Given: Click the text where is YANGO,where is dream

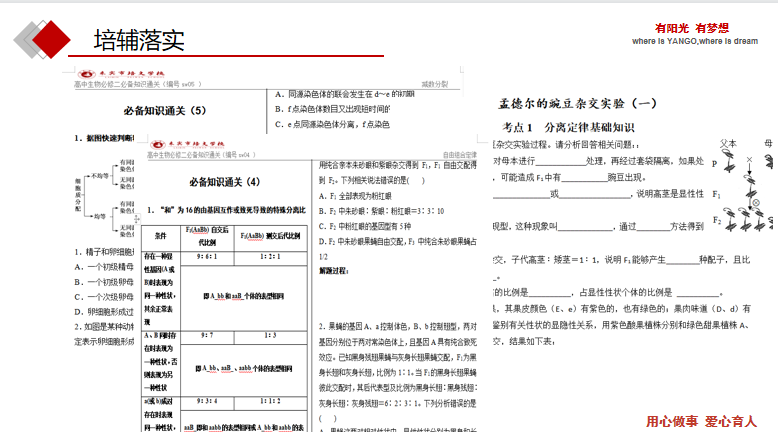Looking at the screenshot, I should point(695,41).
